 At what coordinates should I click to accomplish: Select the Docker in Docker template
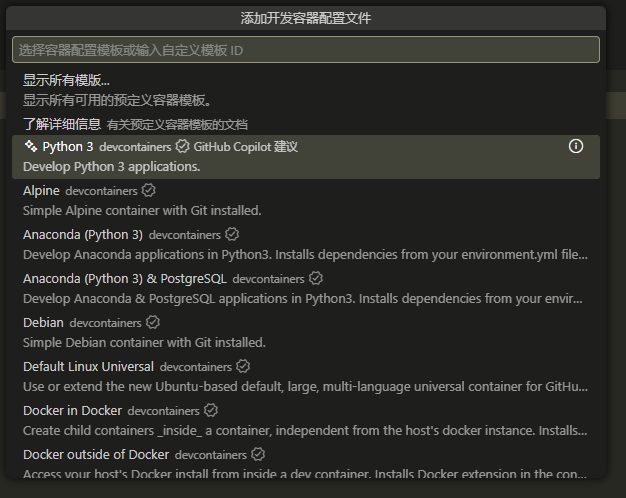point(306,420)
